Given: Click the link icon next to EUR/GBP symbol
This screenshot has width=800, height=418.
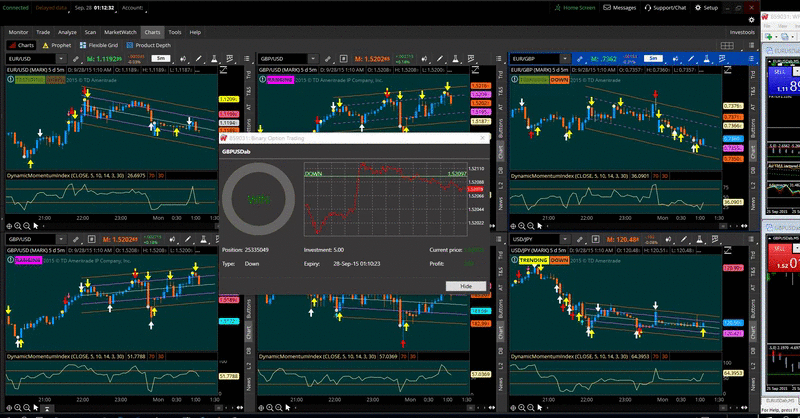Looking at the screenshot, I should [x=580, y=59].
